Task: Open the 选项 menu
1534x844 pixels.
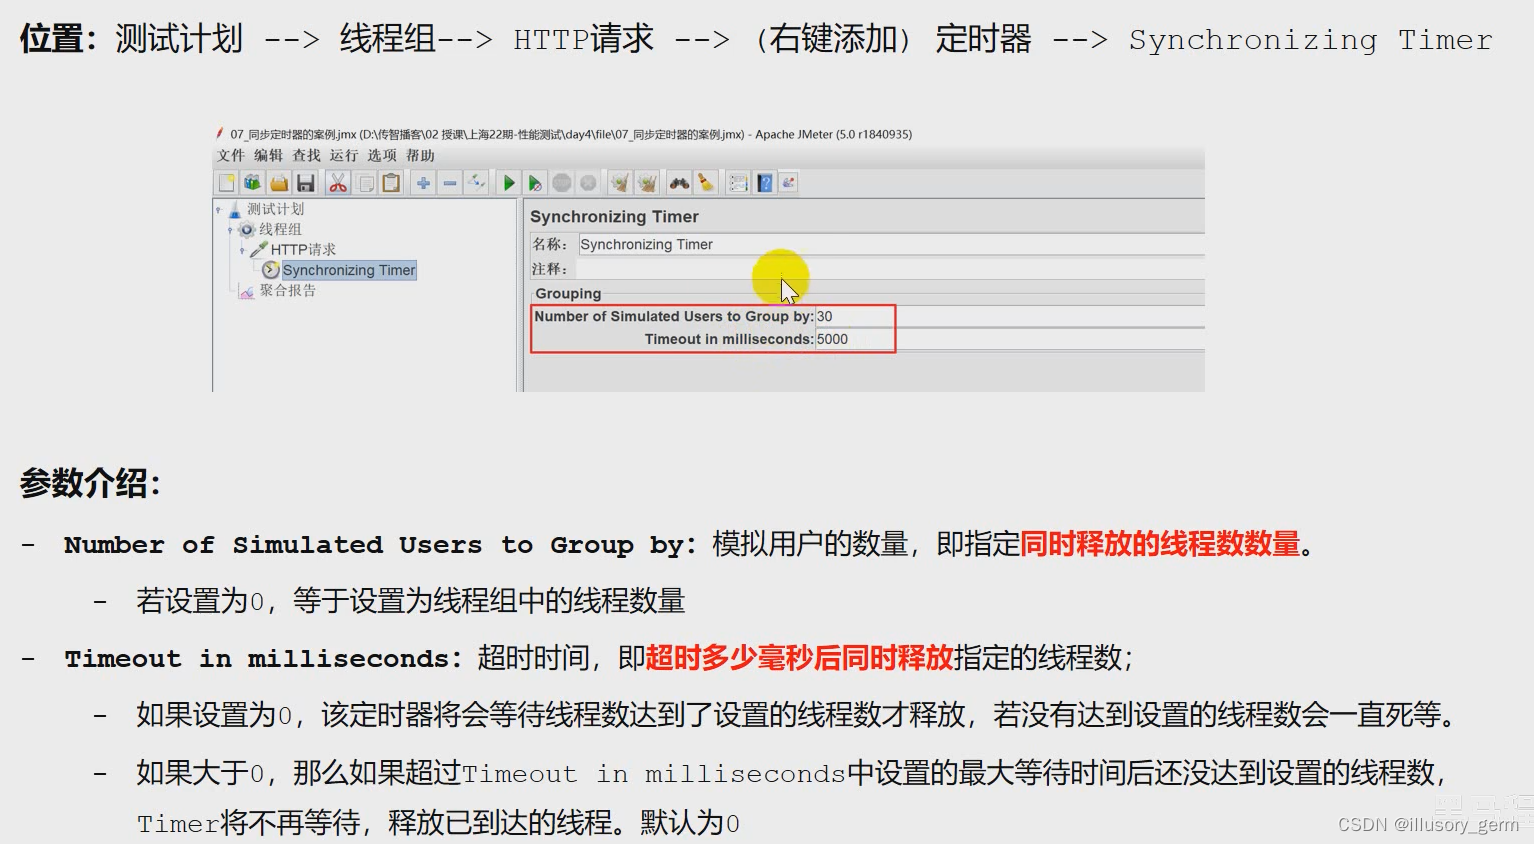Action: point(381,156)
